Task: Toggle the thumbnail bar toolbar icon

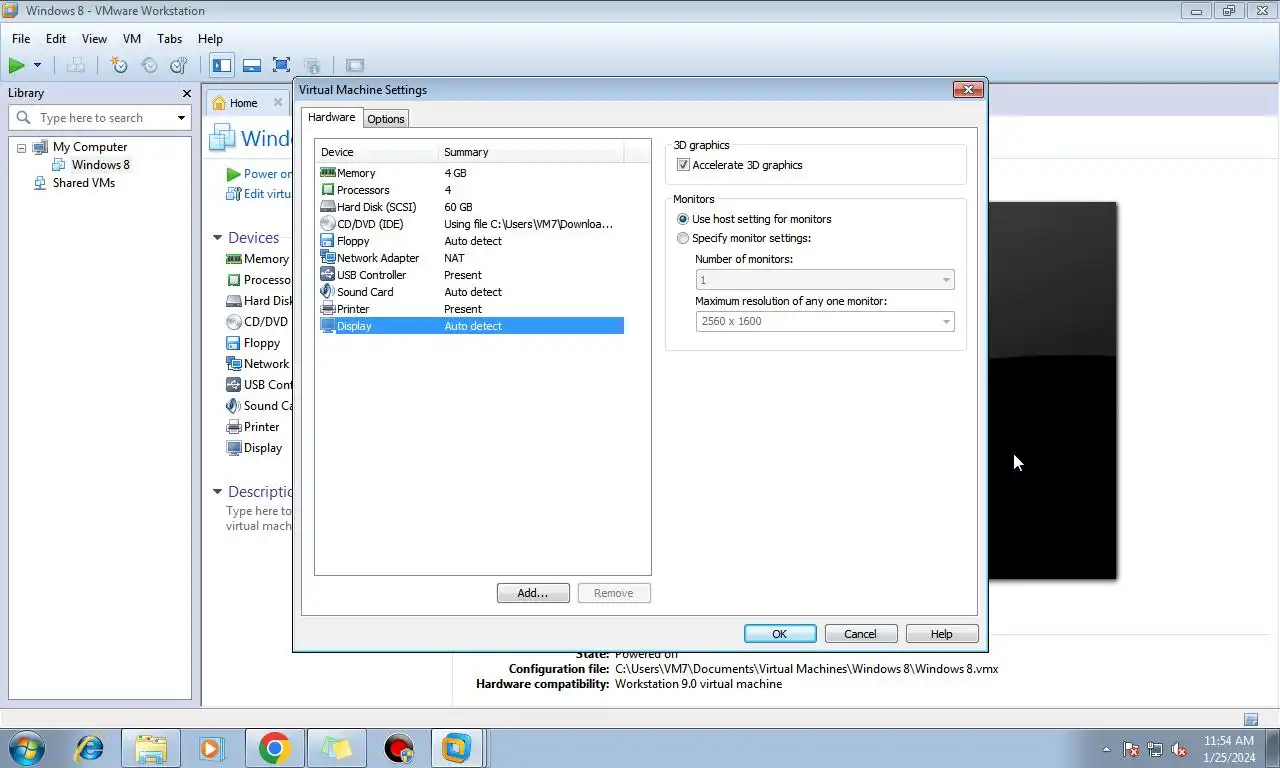Action: point(252,65)
